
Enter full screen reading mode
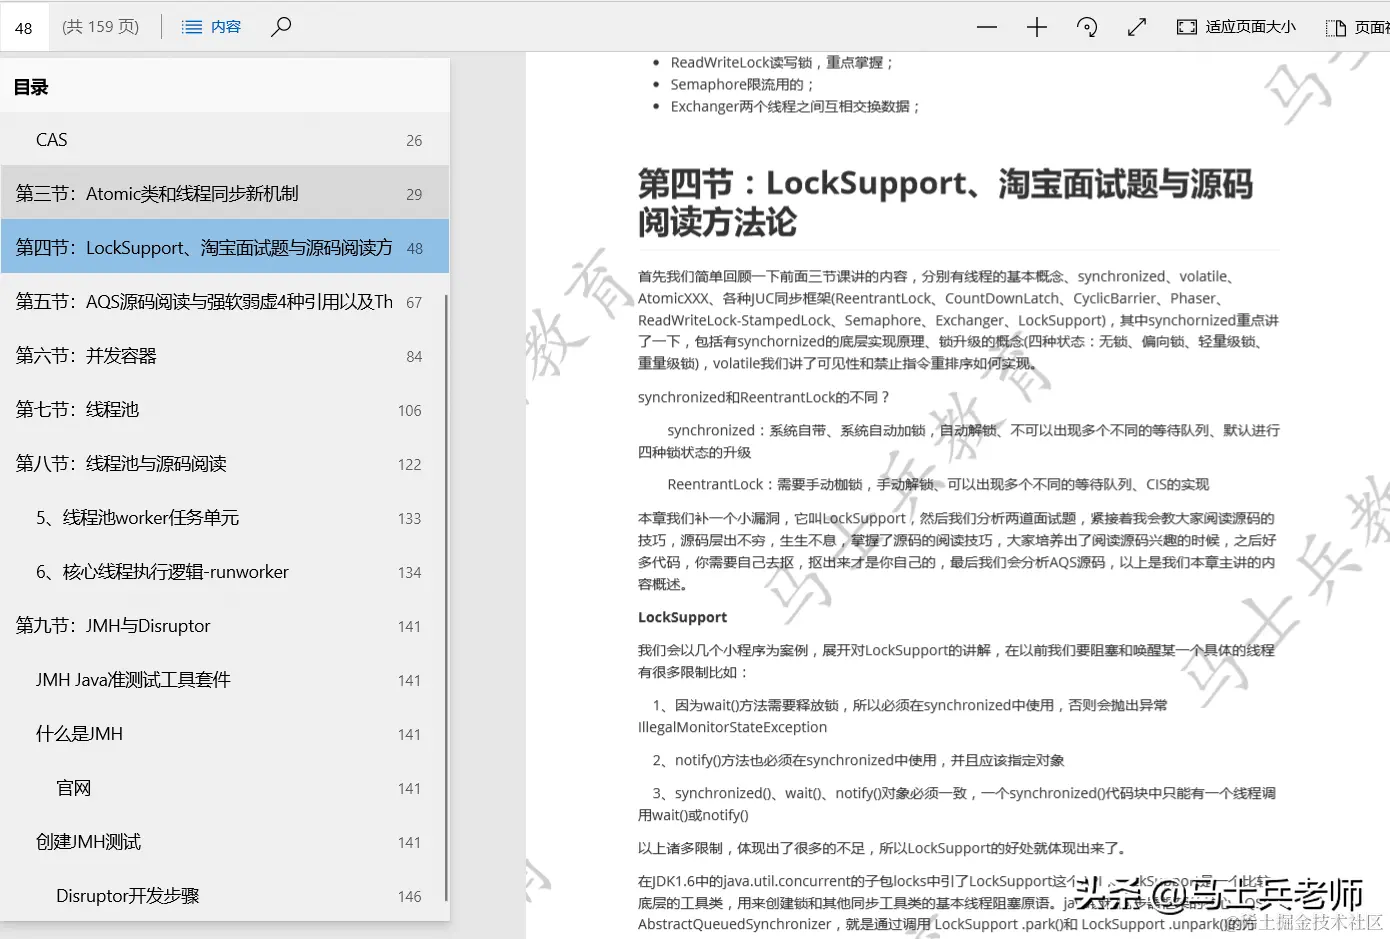click(x=1137, y=27)
